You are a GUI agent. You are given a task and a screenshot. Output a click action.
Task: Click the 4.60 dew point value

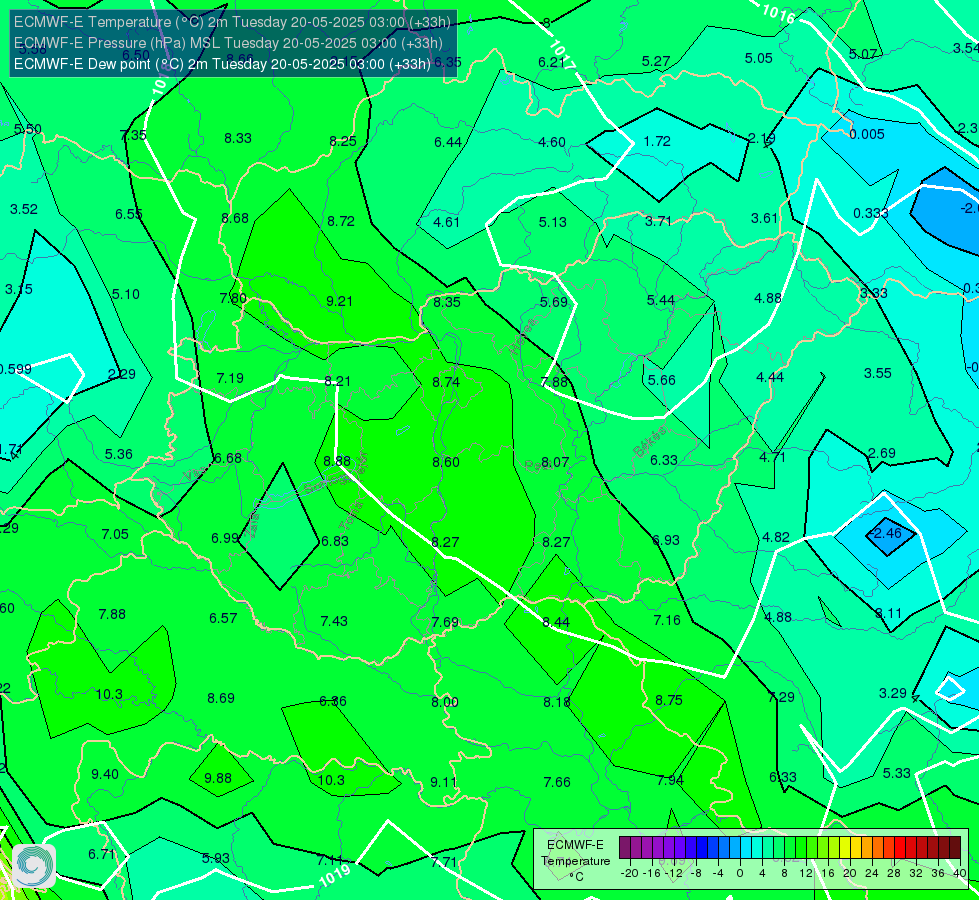click(552, 142)
